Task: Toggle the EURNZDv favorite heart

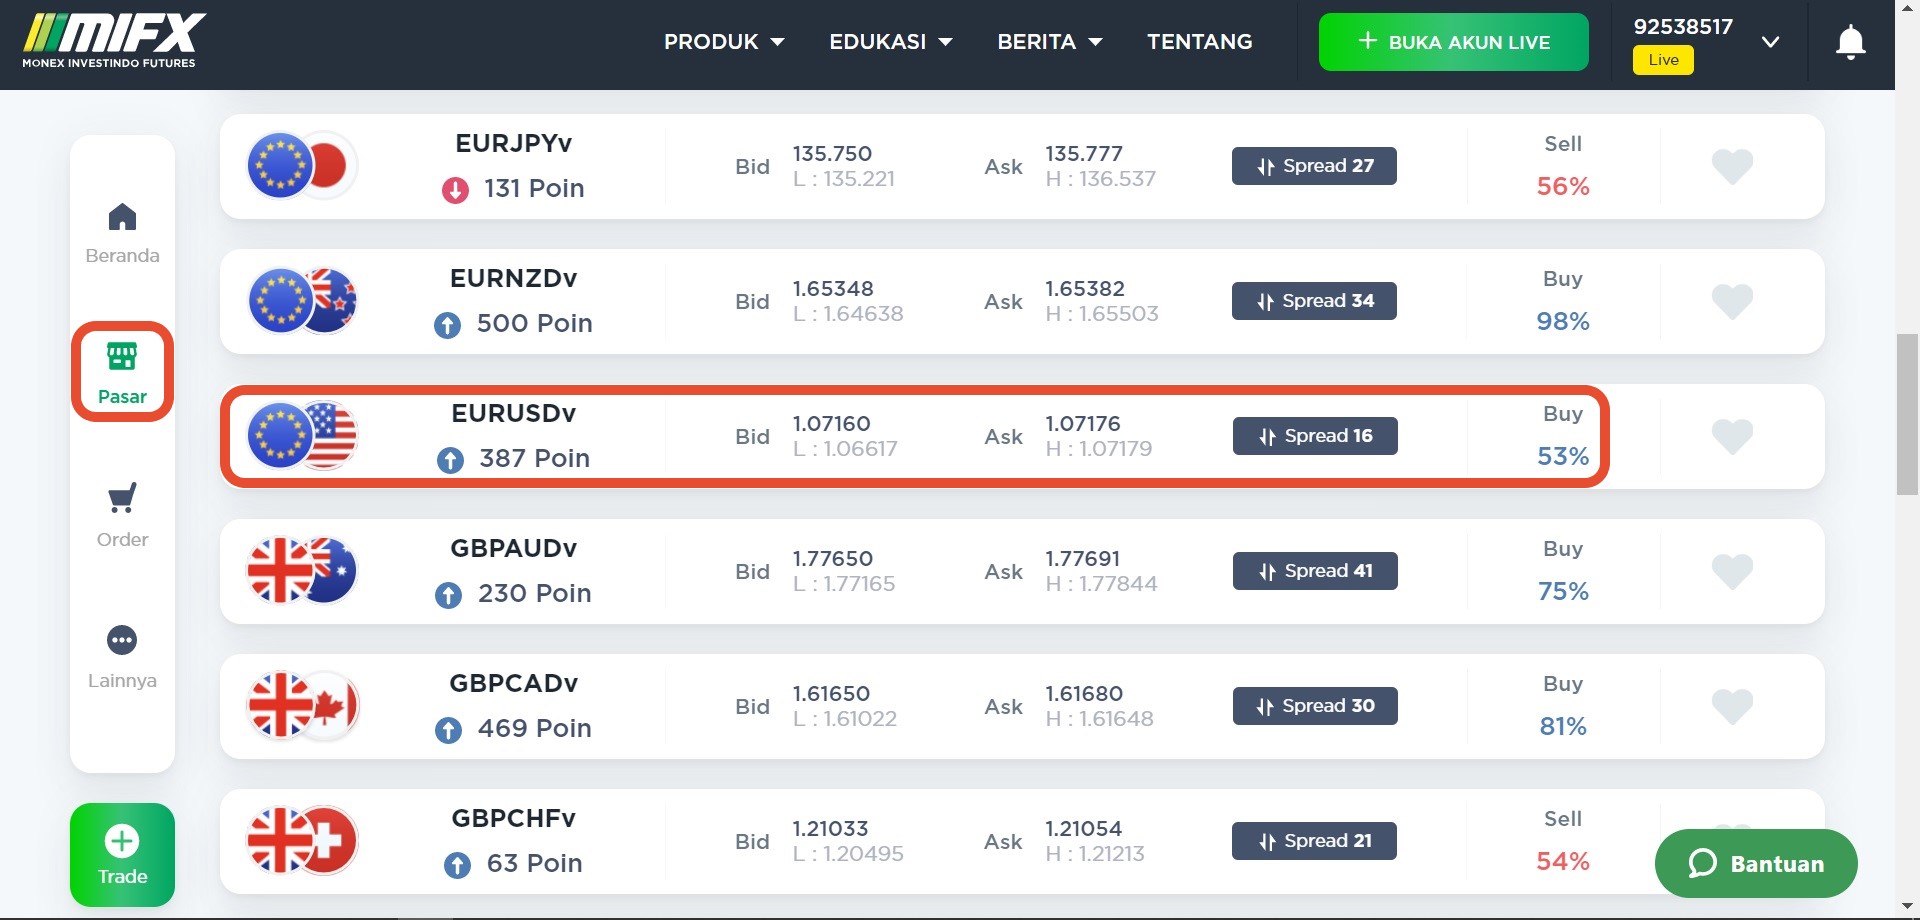Action: [x=1732, y=301]
